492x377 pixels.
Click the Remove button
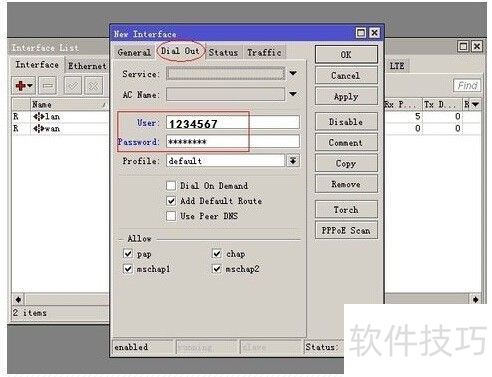coord(346,184)
